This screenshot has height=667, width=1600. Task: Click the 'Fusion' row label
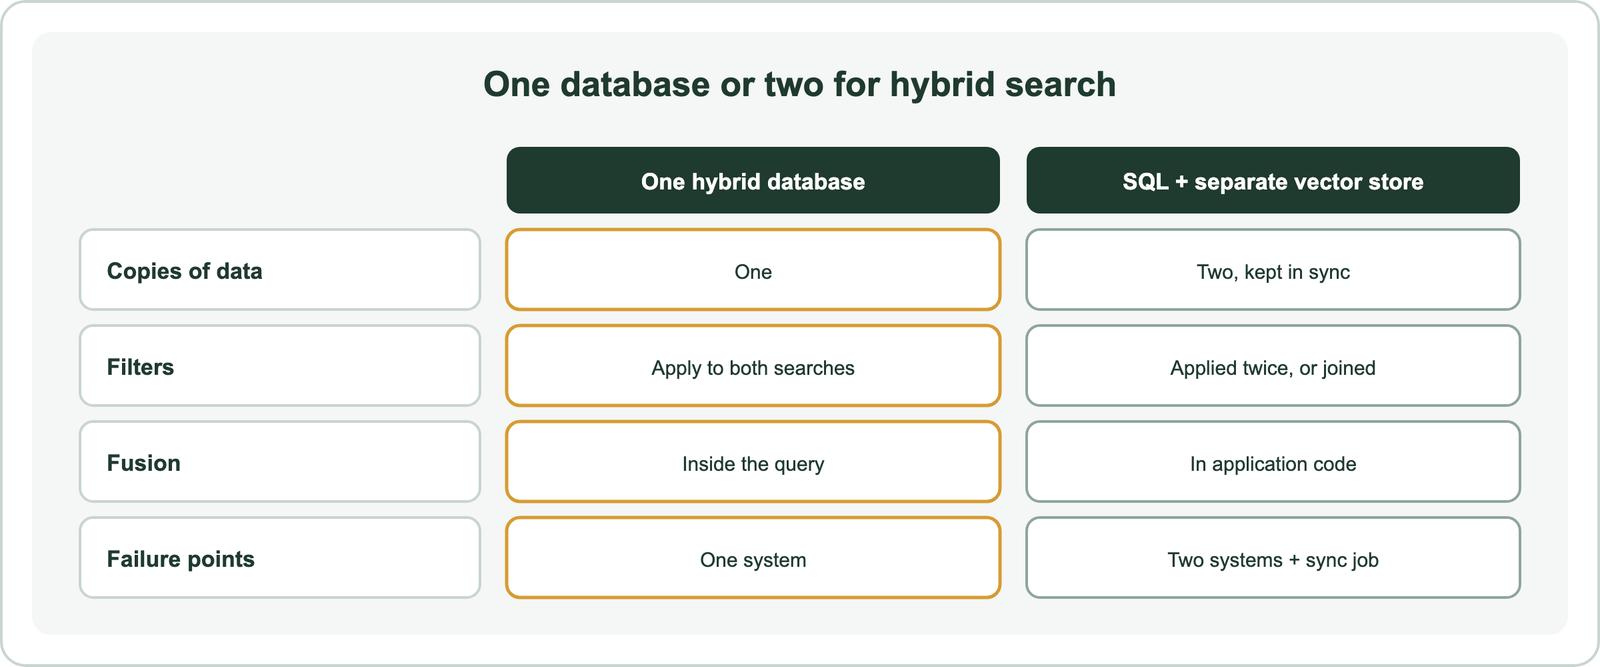pyautogui.click(x=280, y=462)
